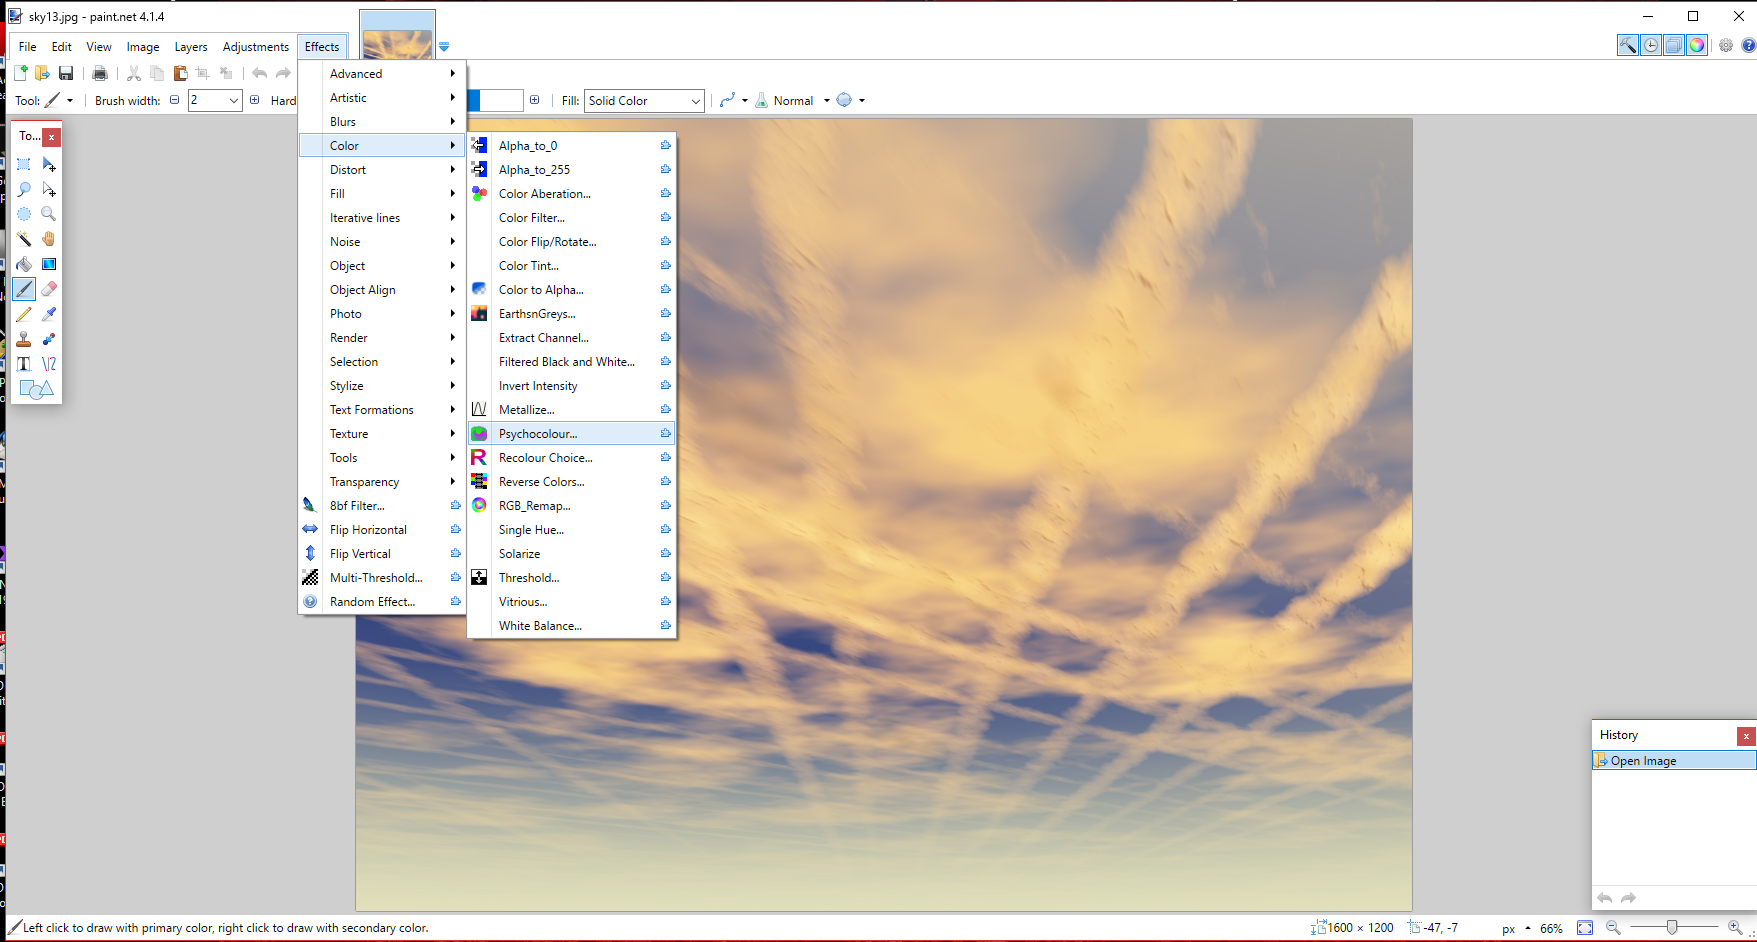Close the Tools window
Image resolution: width=1757 pixels, height=942 pixels.
pyautogui.click(x=51, y=137)
